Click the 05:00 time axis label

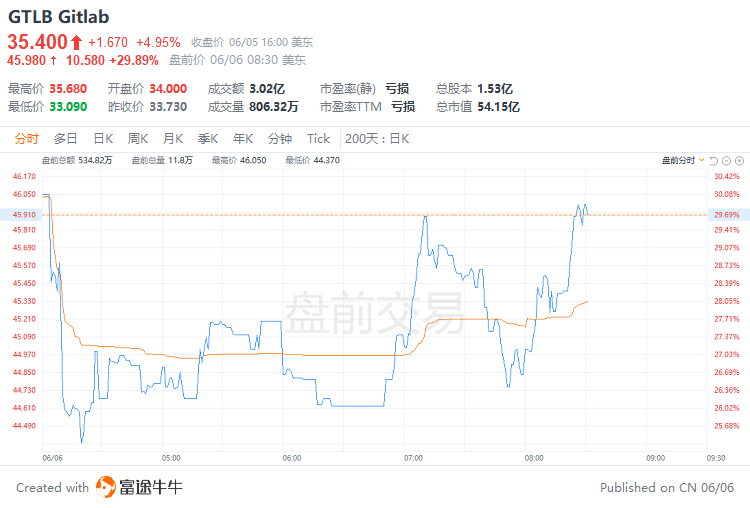pos(171,458)
